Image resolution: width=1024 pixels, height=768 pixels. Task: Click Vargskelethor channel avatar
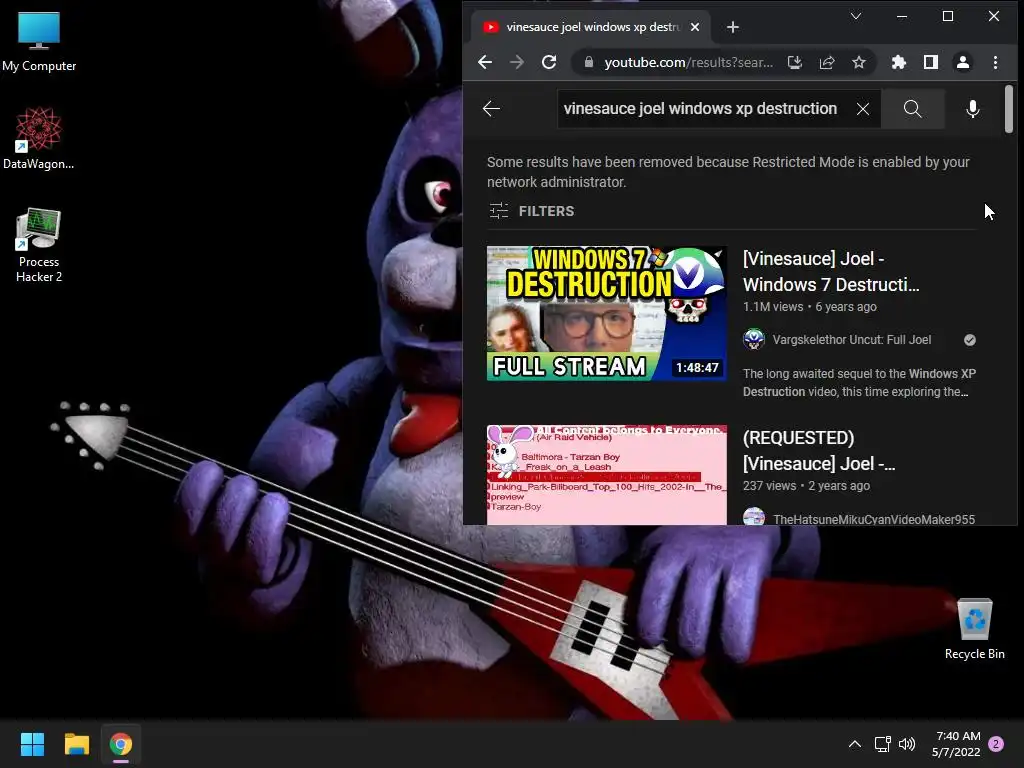point(754,340)
